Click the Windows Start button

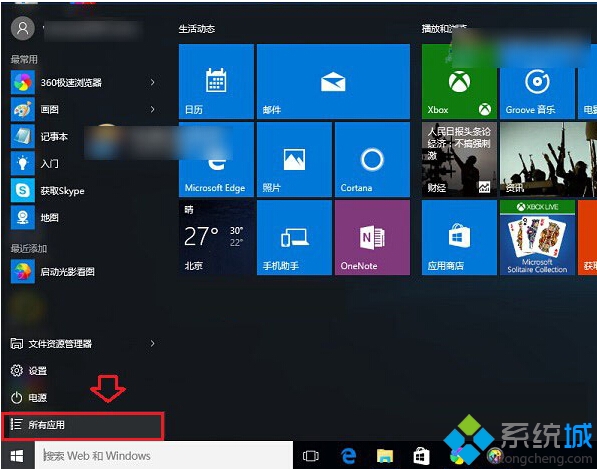tap(17, 455)
